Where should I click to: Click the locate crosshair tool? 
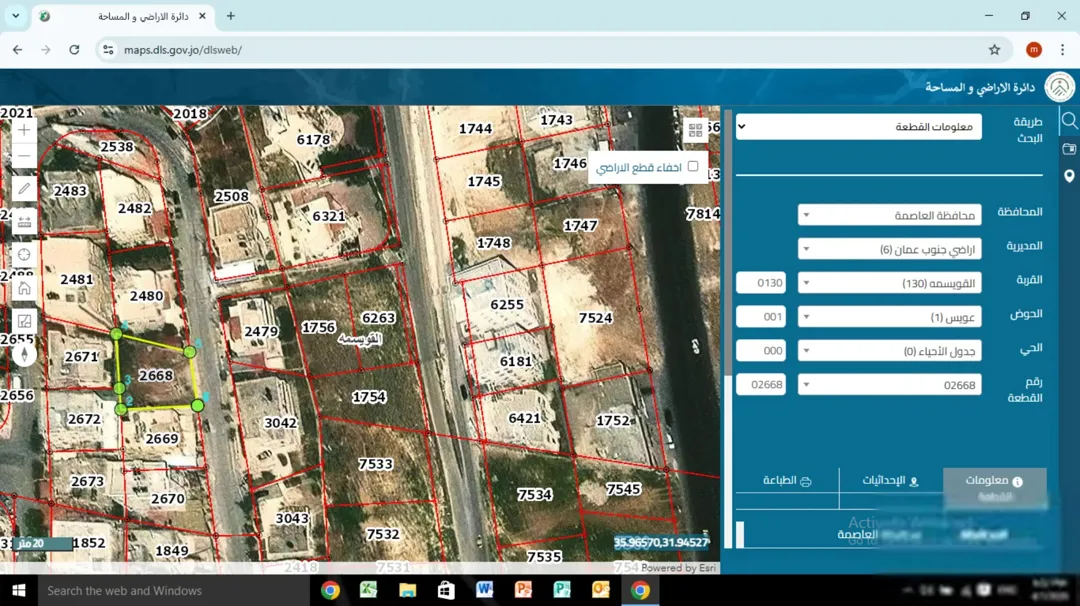(x=24, y=255)
